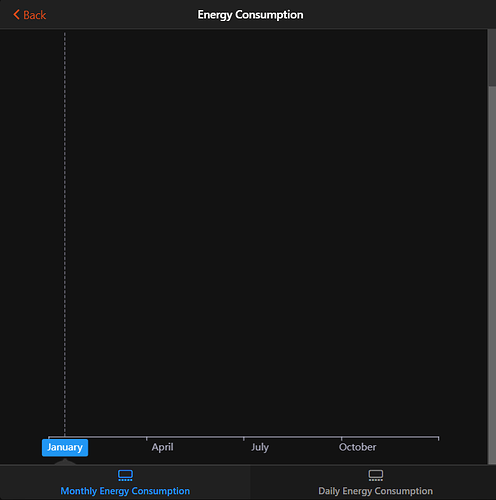This screenshot has width=496, height=500.
Task: Click the vertical scrollbar thumb
Action: click(x=492, y=58)
